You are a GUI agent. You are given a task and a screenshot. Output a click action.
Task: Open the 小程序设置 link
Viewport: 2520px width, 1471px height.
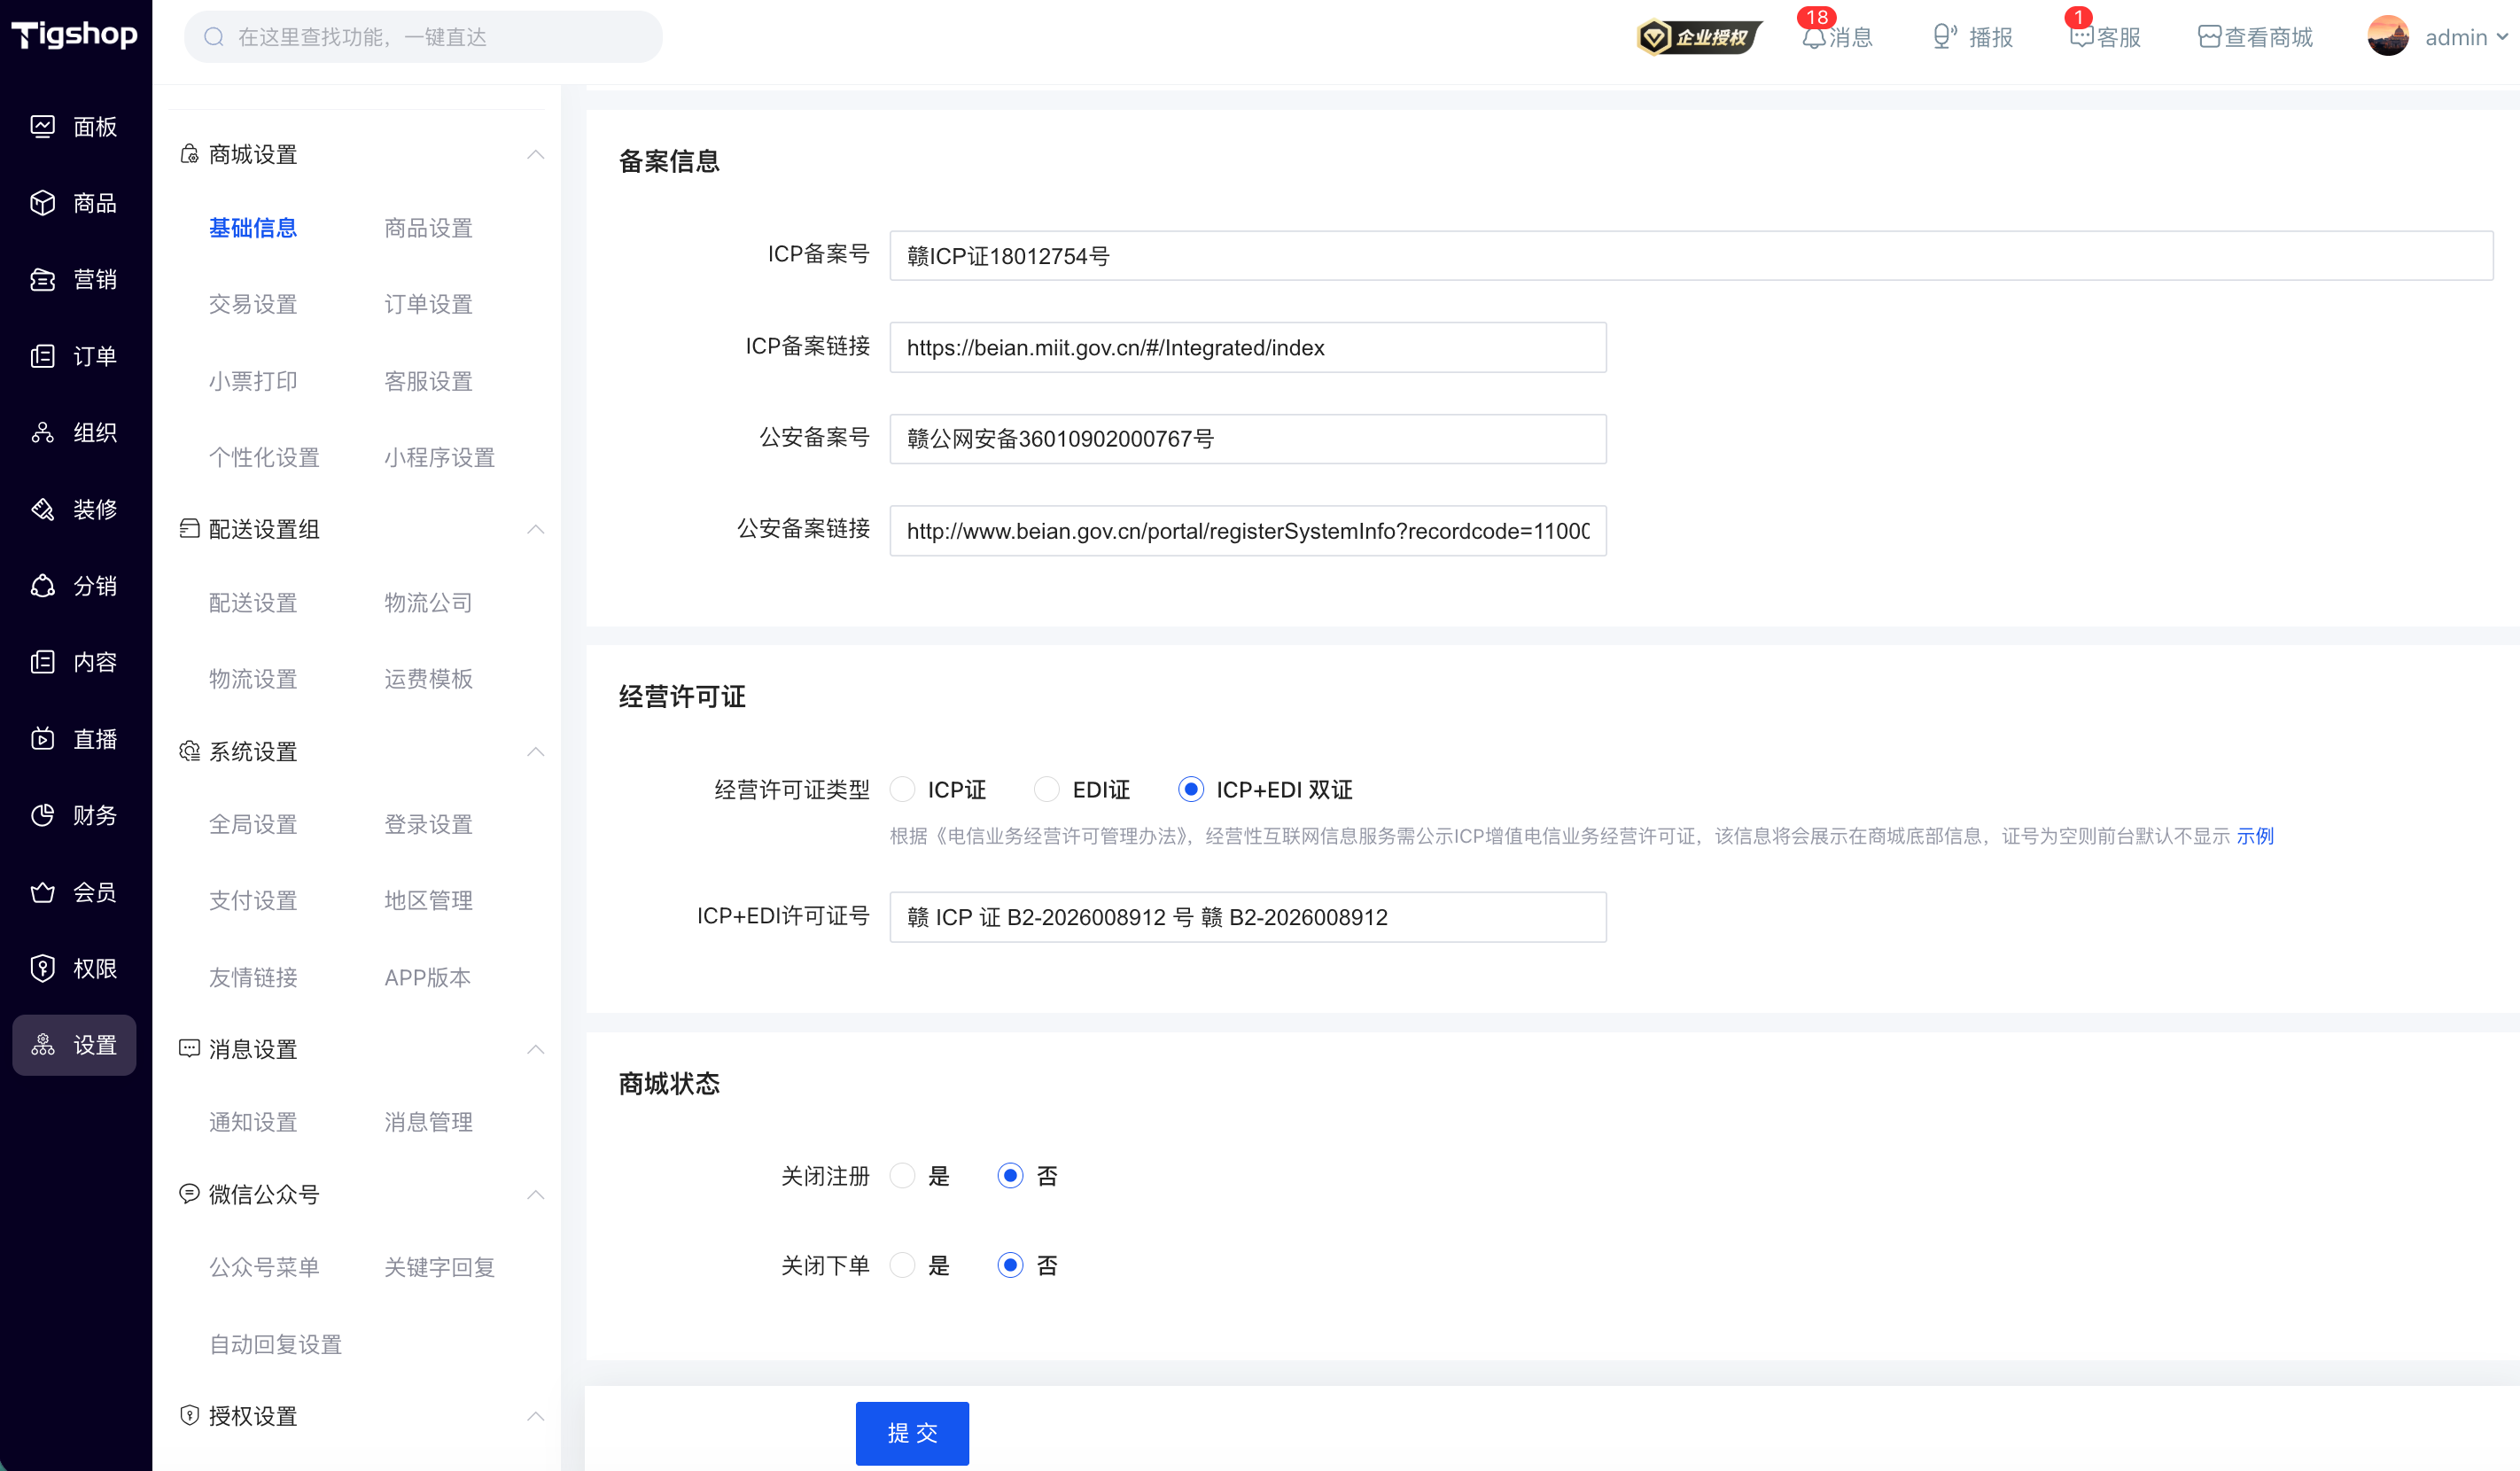[439, 457]
